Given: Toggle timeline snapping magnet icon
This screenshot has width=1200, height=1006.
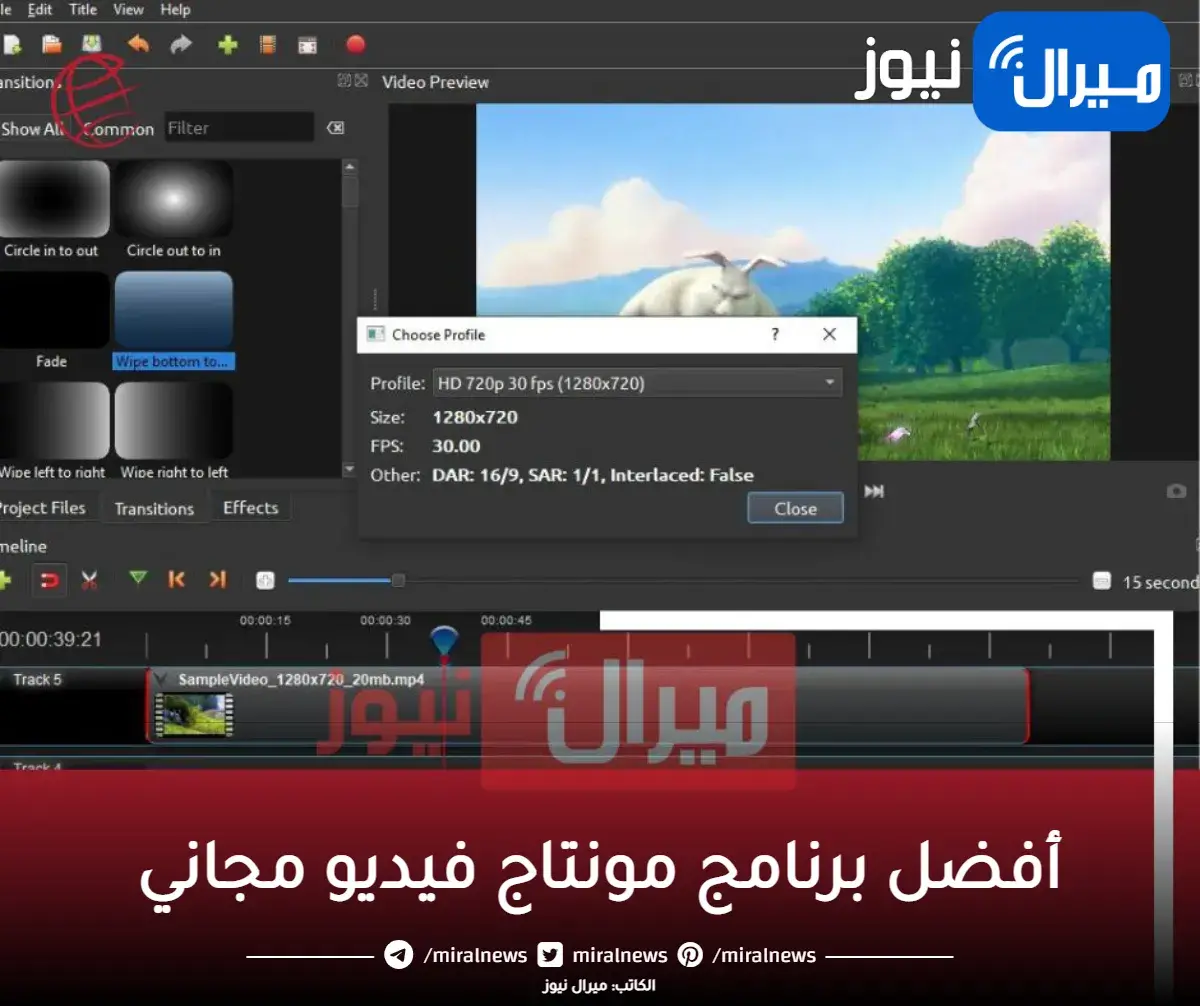Looking at the screenshot, I should tap(49, 579).
